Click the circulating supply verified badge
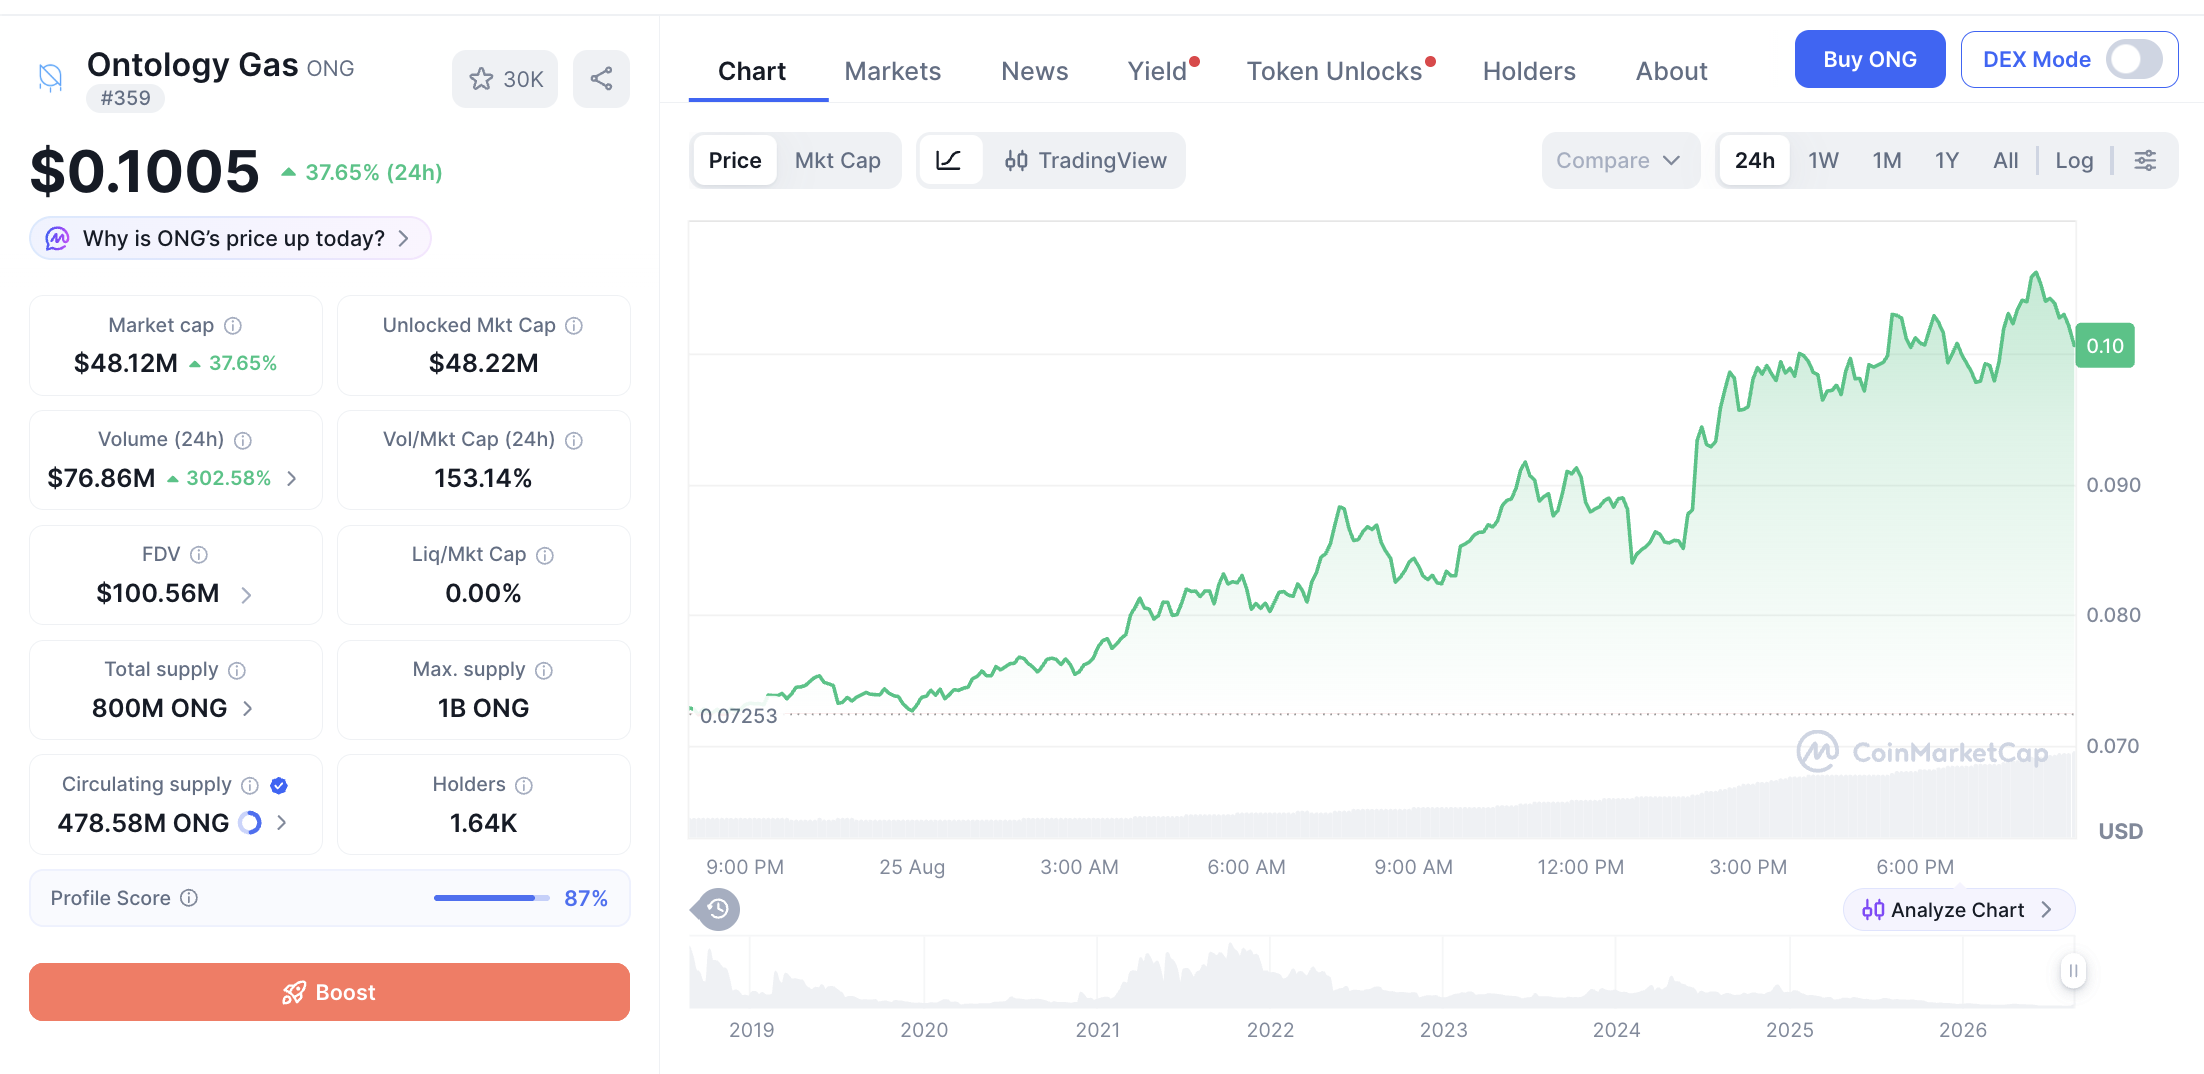This screenshot has height=1074, width=2204. click(x=279, y=785)
